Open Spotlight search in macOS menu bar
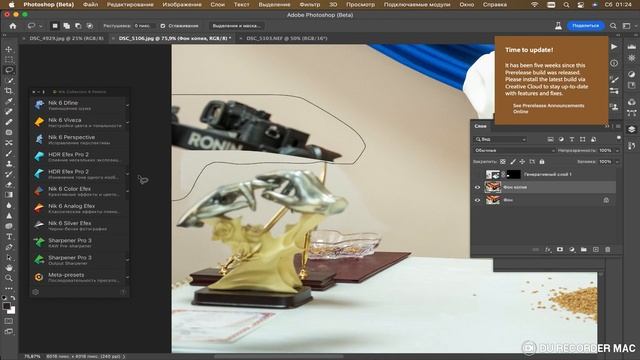Screen dimensions: 640x360 pos(566,4)
